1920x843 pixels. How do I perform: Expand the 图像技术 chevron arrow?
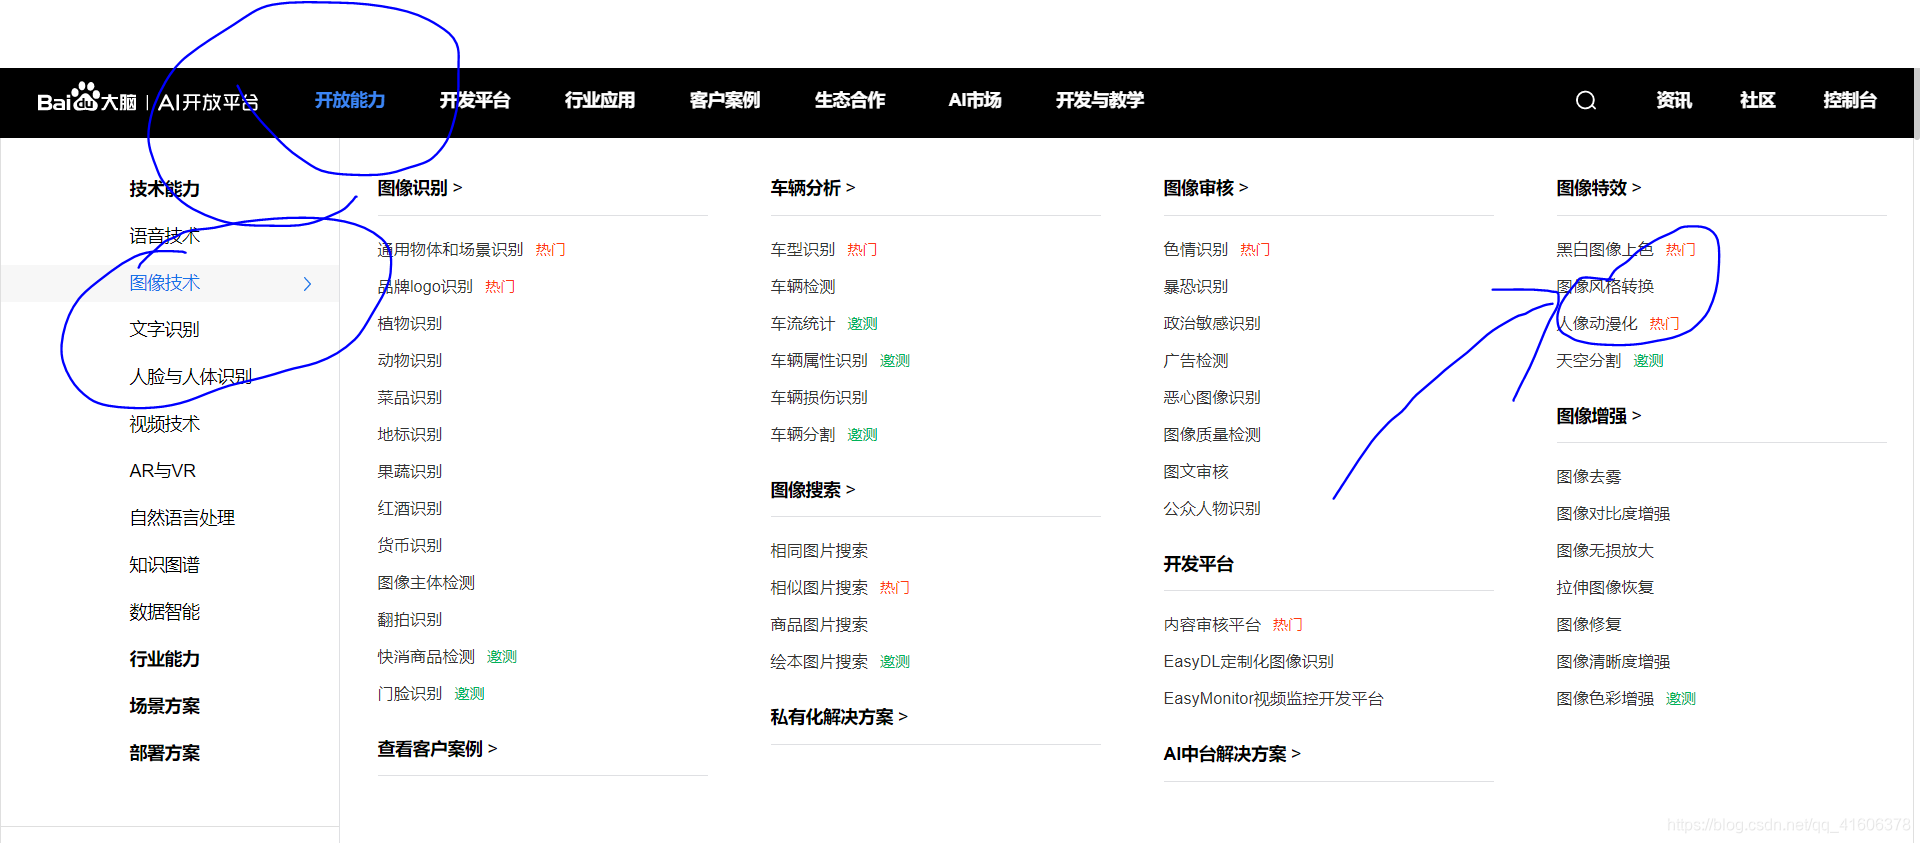click(307, 284)
